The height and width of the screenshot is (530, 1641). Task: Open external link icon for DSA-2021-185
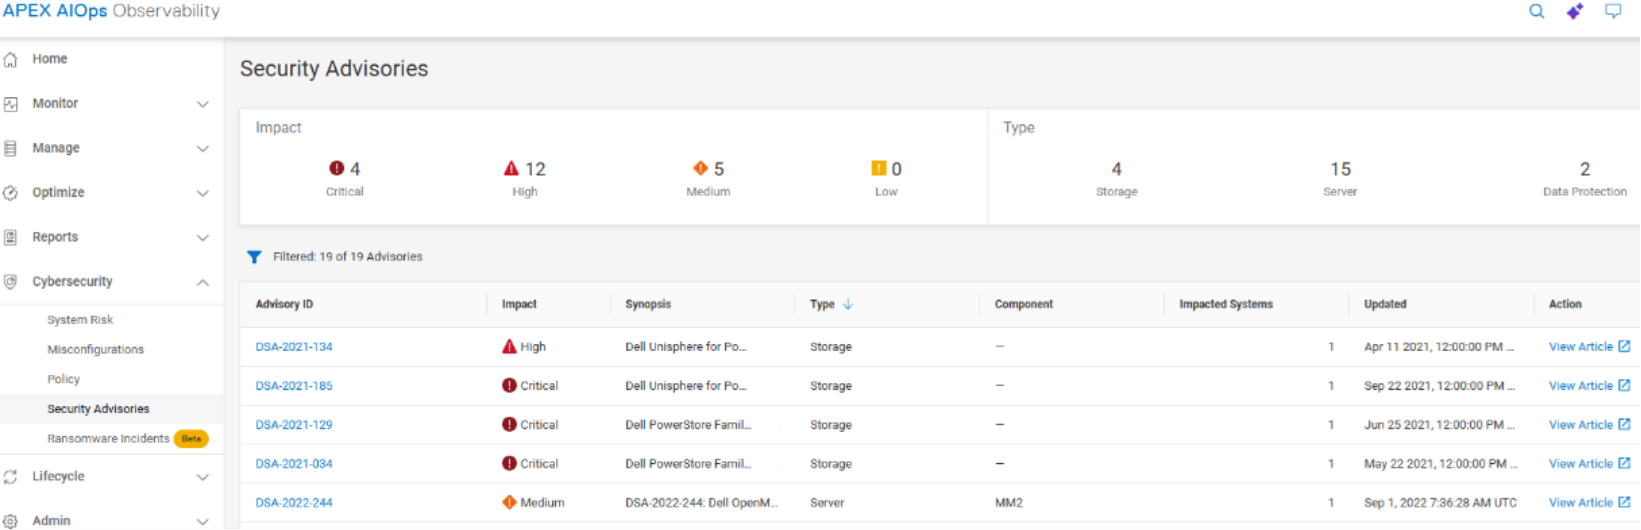1624,385
